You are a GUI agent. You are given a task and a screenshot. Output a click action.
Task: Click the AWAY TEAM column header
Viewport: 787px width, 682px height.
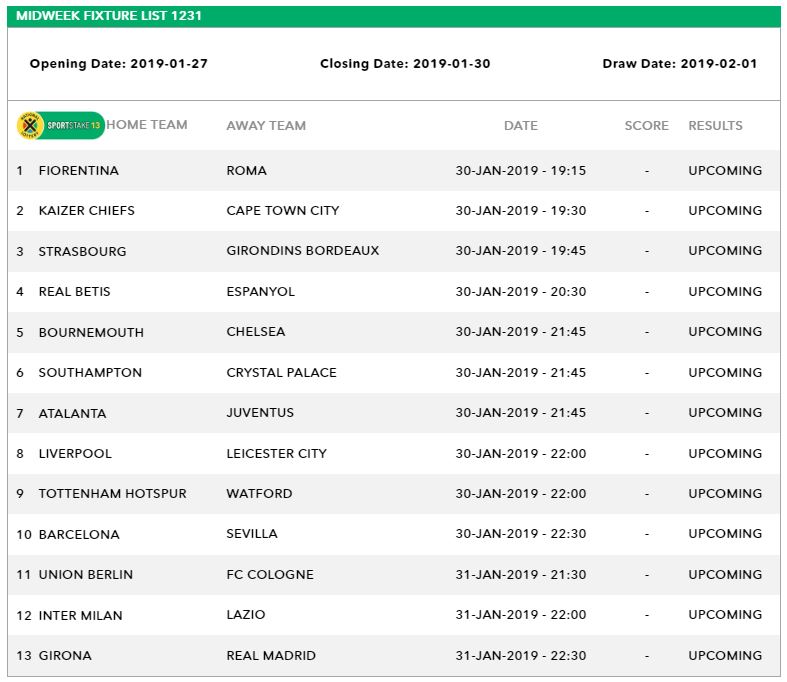point(266,126)
